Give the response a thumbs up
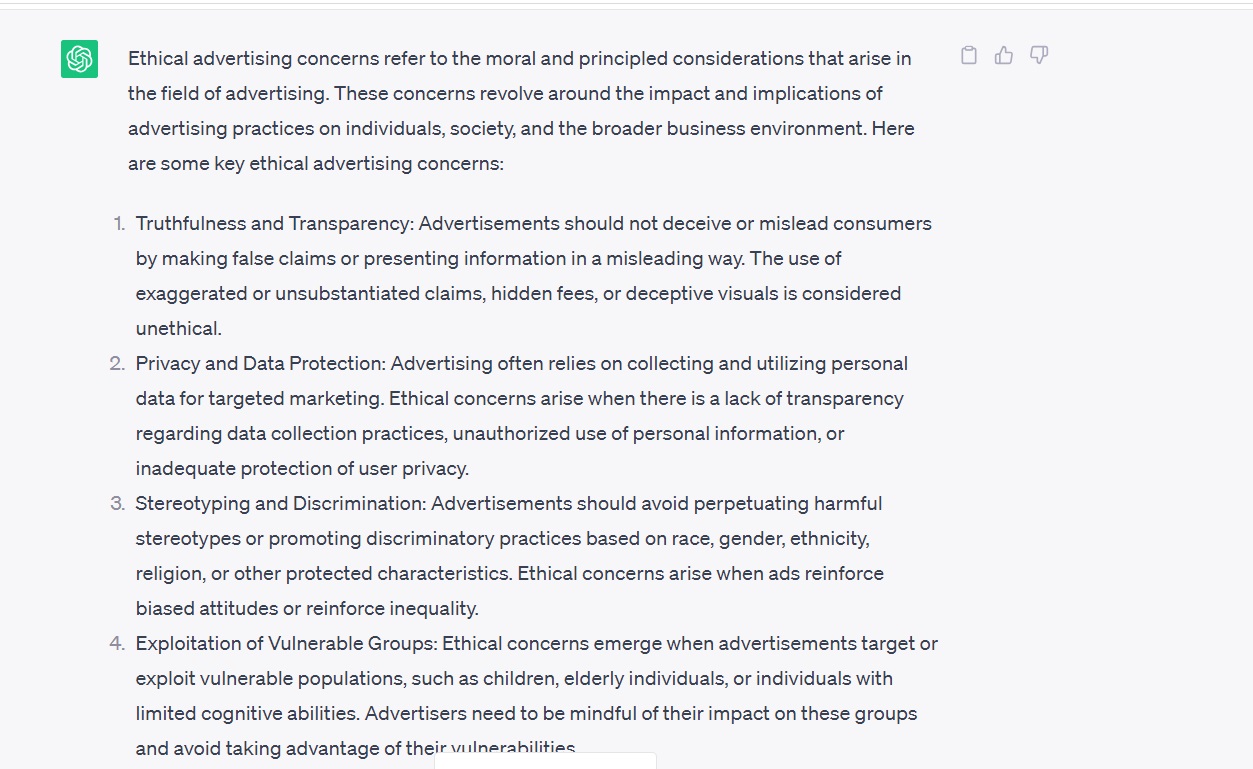Image resolution: width=1253 pixels, height=769 pixels. (1004, 56)
